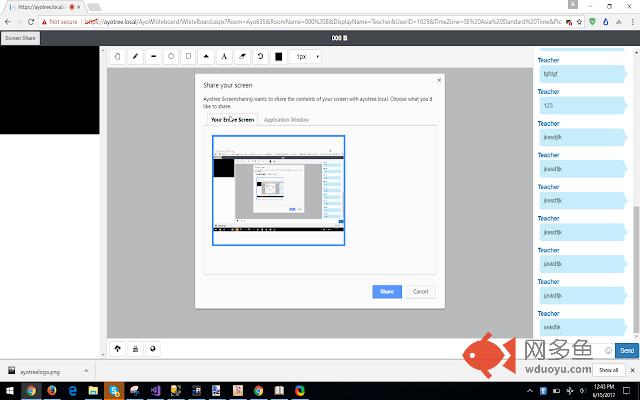Open ayotreelogo.png download options chevron

pos(86,371)
